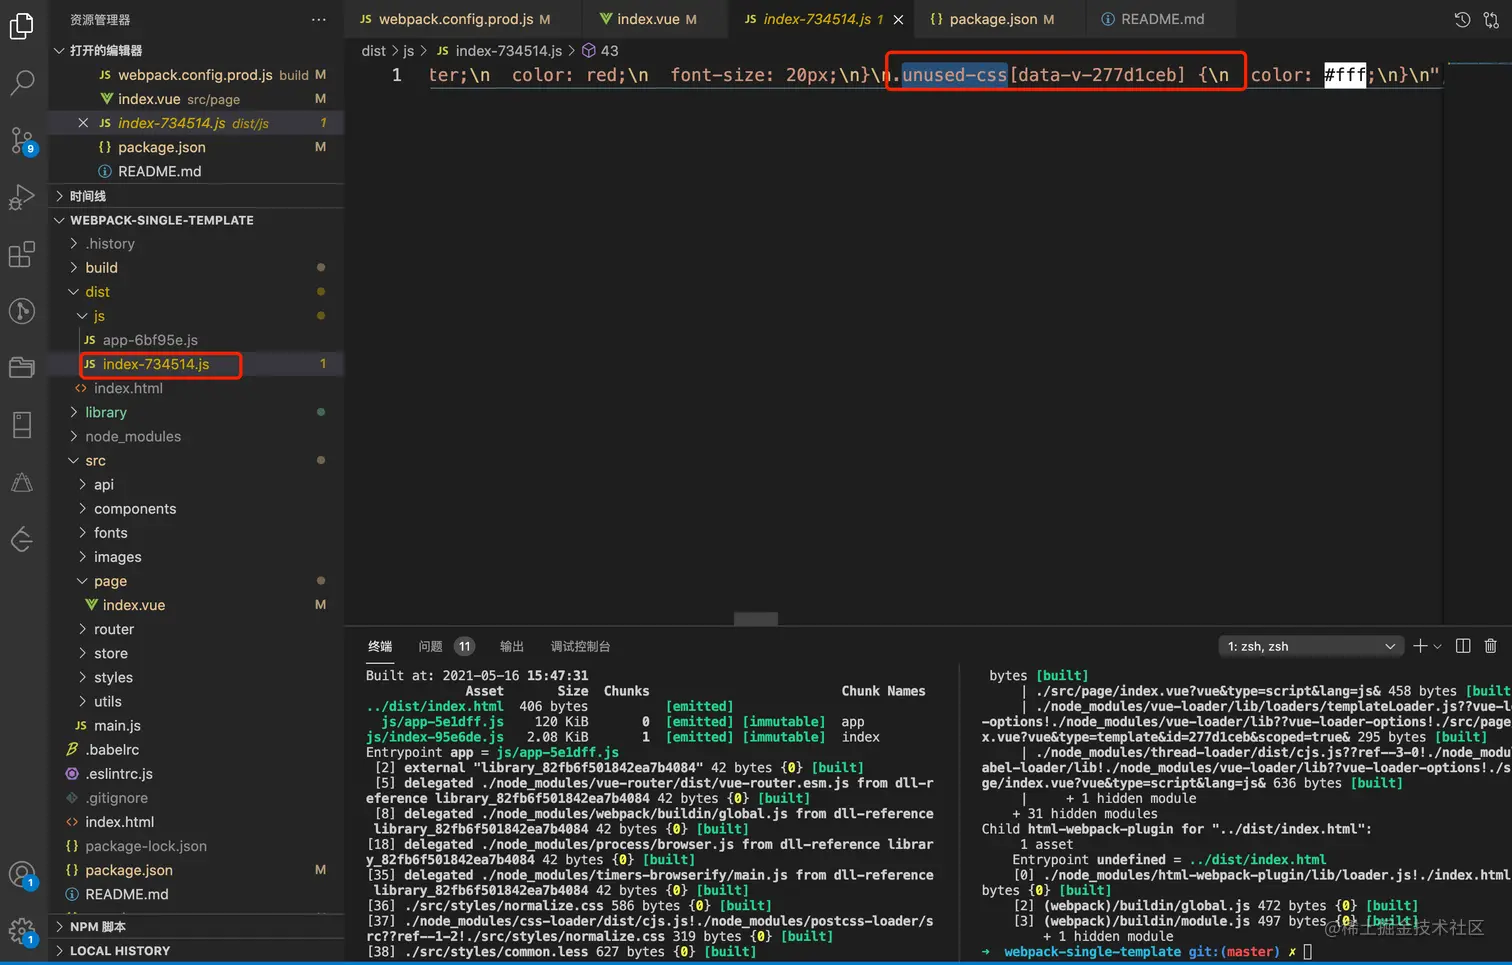1512x965 pixels.
Task: Switch to index.vue editor tab
Action: click(x=648, y=19)
